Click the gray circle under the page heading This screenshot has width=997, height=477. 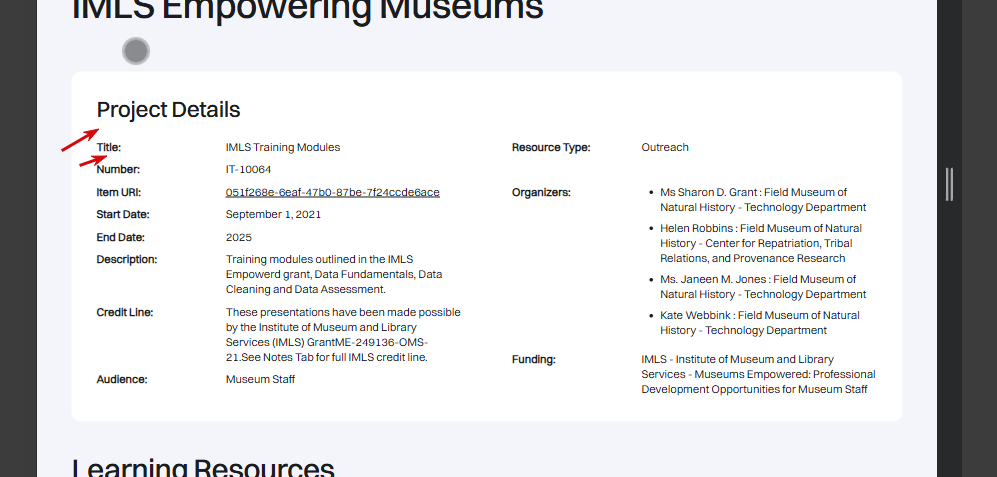pos(136,51)
